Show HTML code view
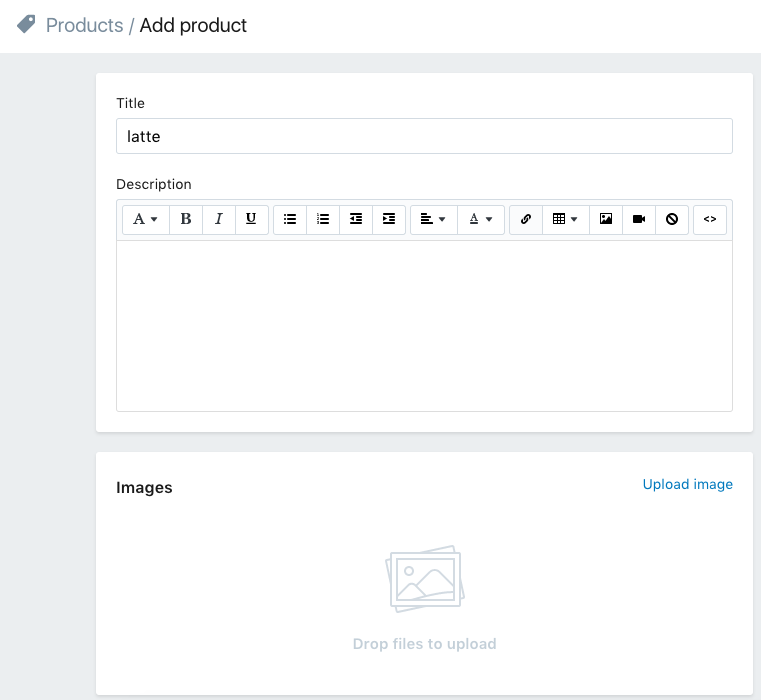The width and height of the screenshot is (761, 700). [710, 219]
